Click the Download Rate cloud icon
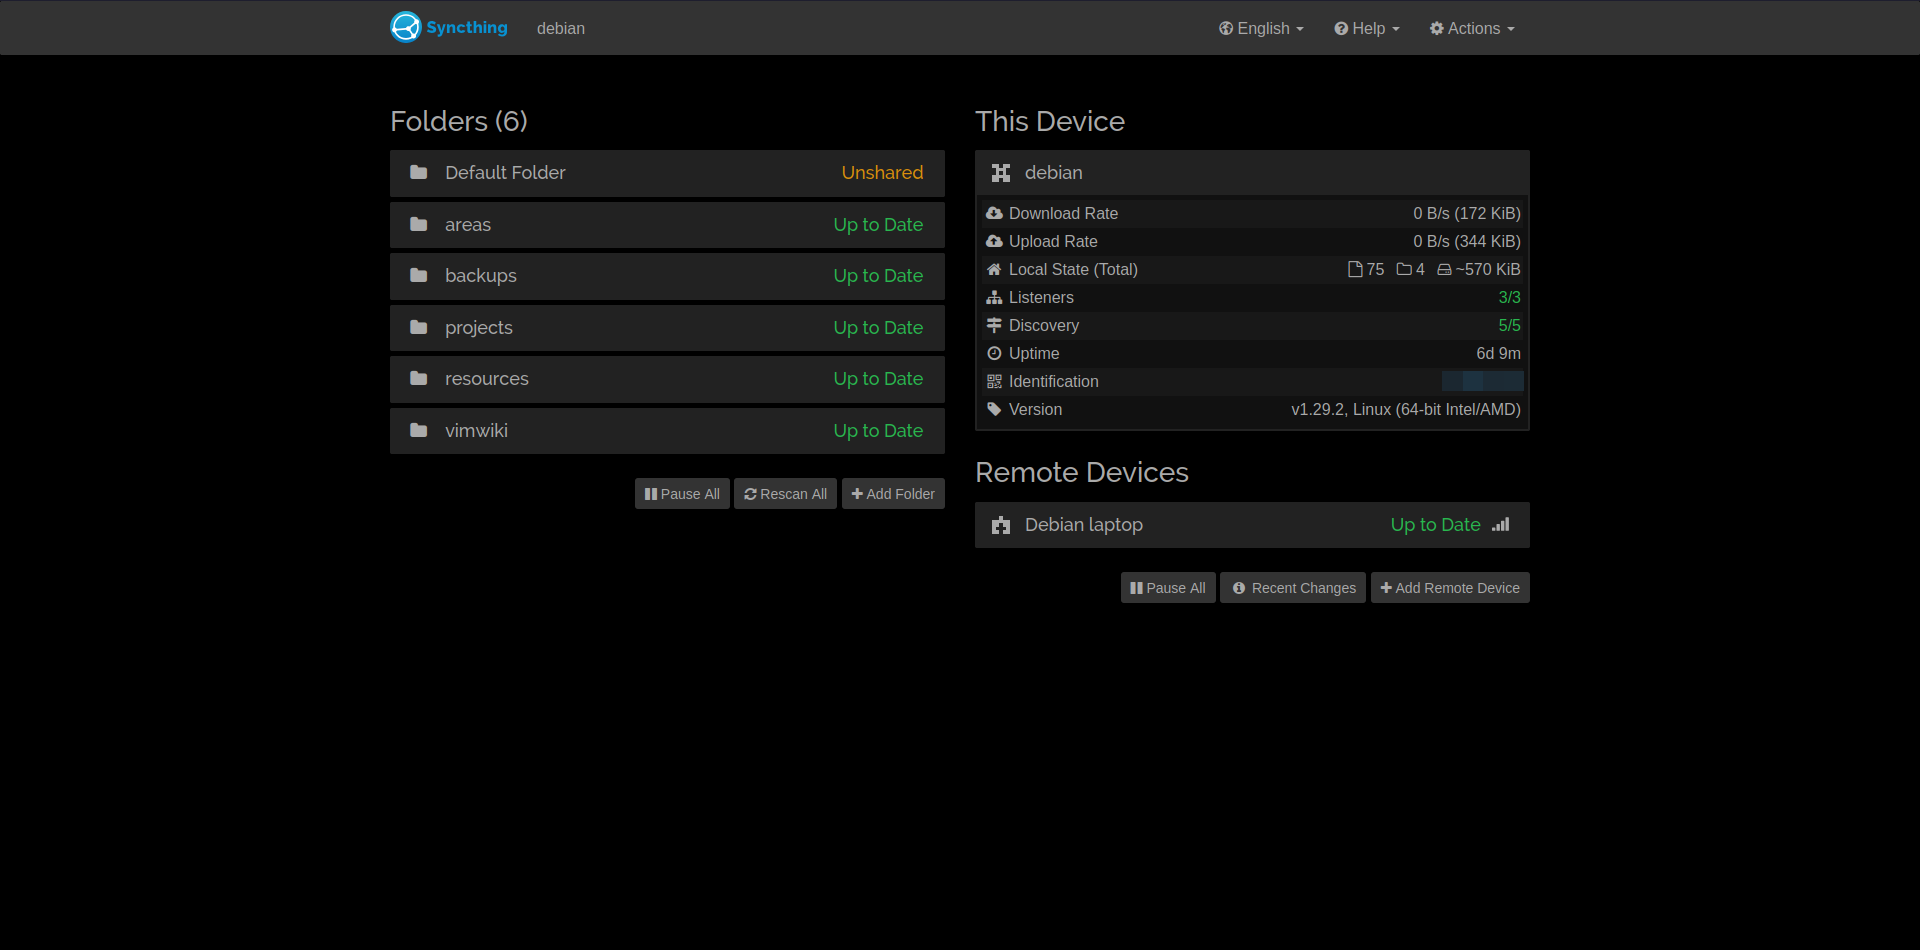 [x=994, y=213]
